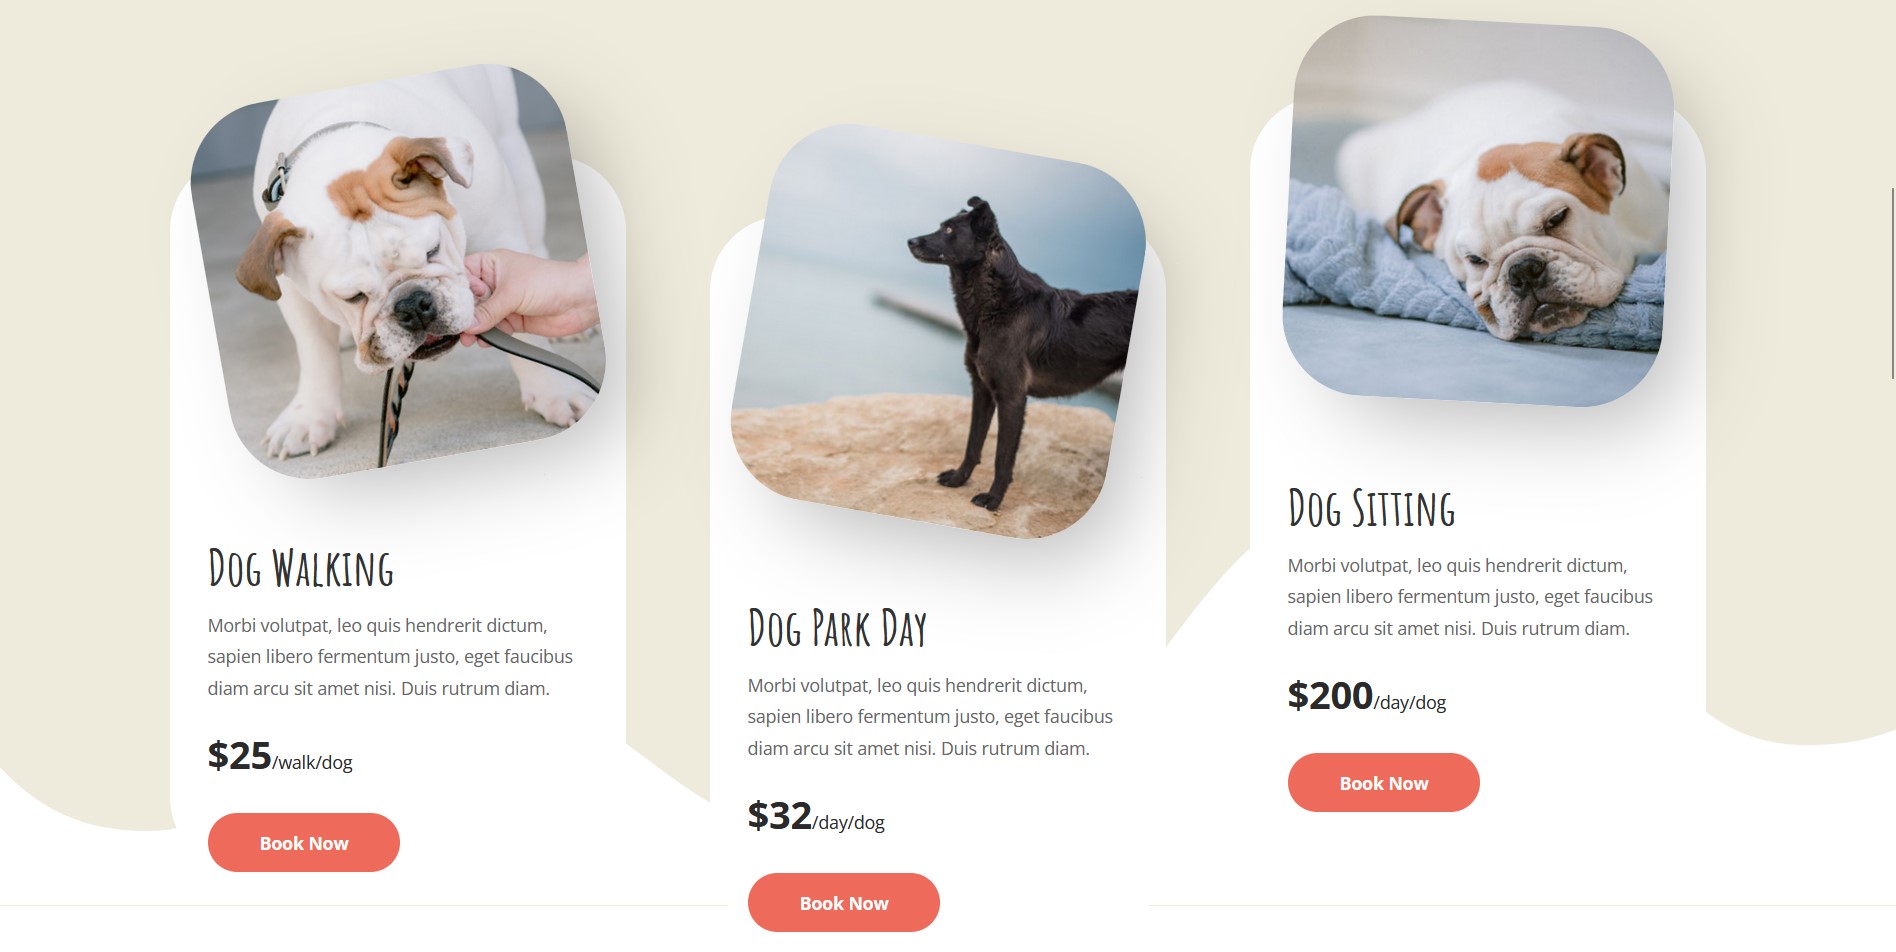1896x952 pixels.
Task: Book the Dog Park Day service
Action: pyautogui.click(x=844, y=902)
